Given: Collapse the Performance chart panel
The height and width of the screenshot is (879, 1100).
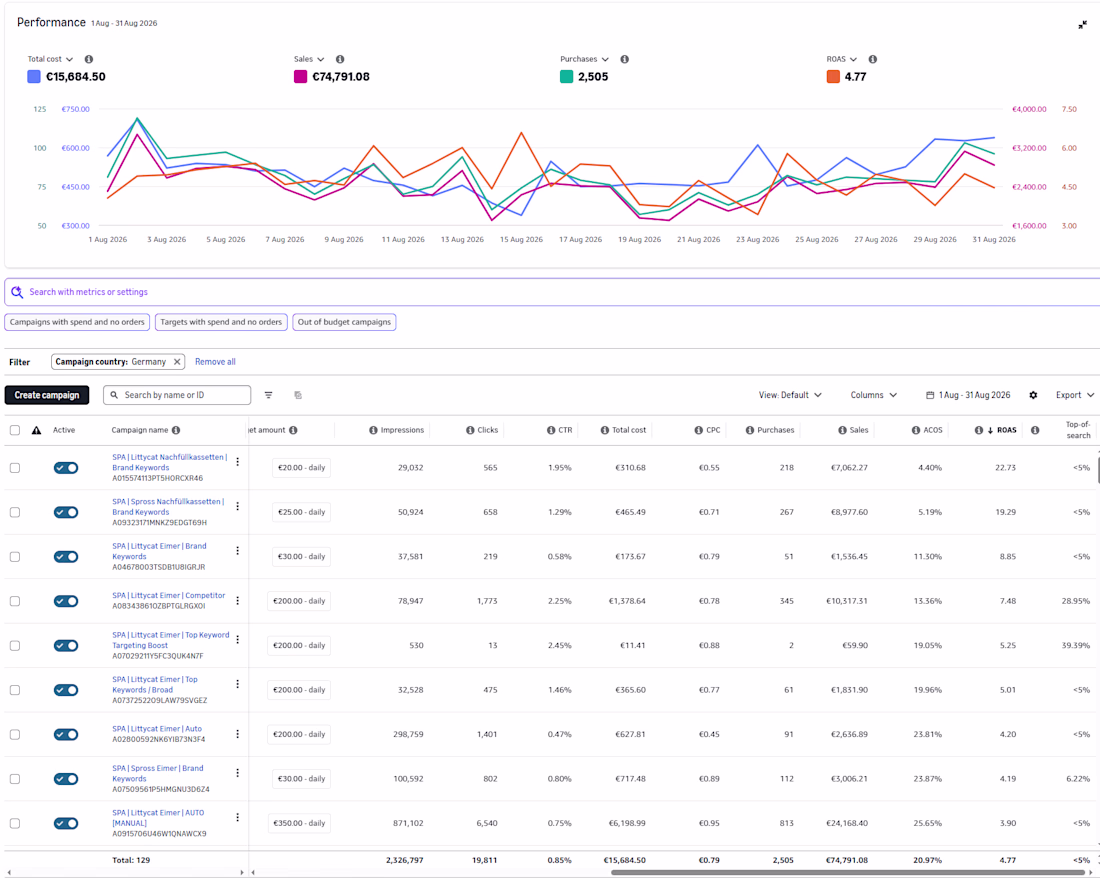Looking at the screenshot, I should tap(1082, 25).
